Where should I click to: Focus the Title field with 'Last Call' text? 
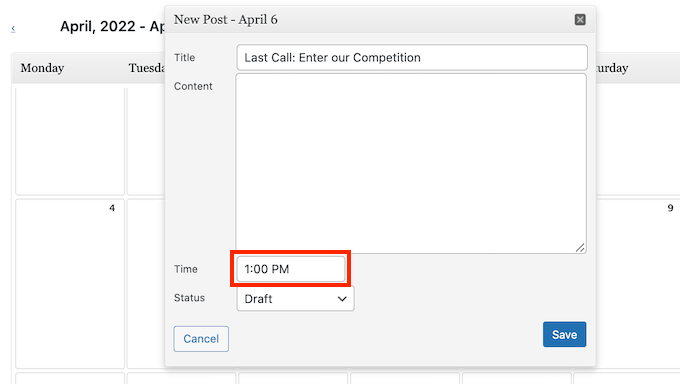[x=412, y=57]
